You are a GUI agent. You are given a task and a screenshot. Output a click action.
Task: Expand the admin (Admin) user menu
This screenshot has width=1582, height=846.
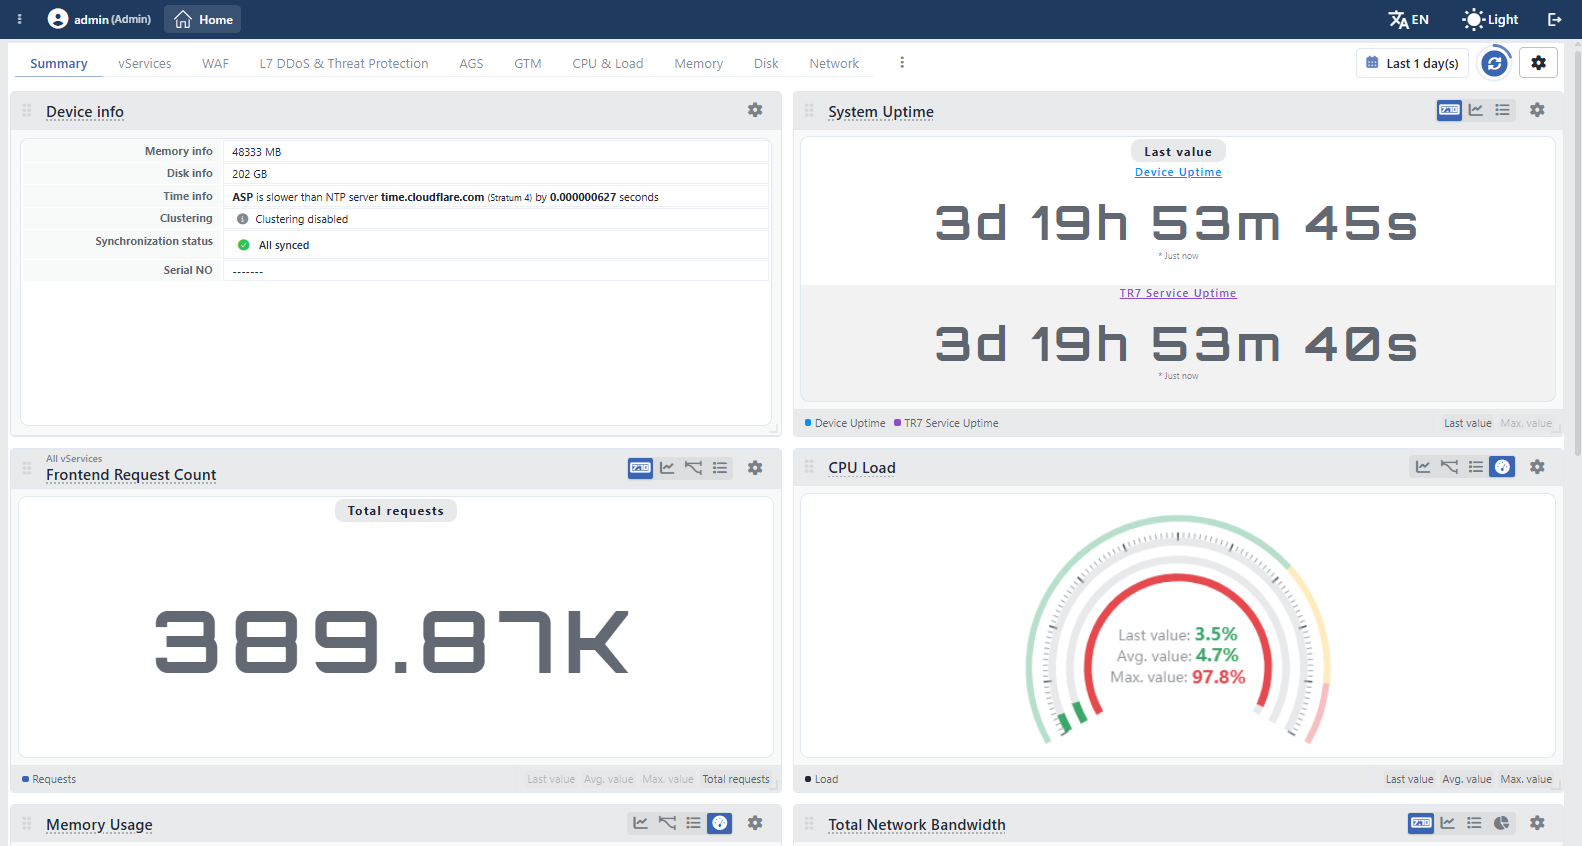100,19
